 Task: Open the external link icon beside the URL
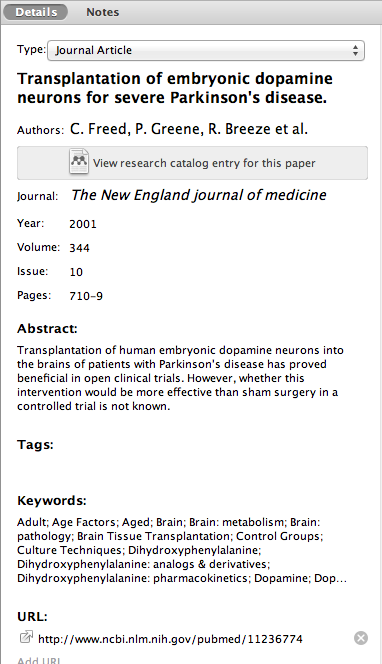click(x=26, y=637)
